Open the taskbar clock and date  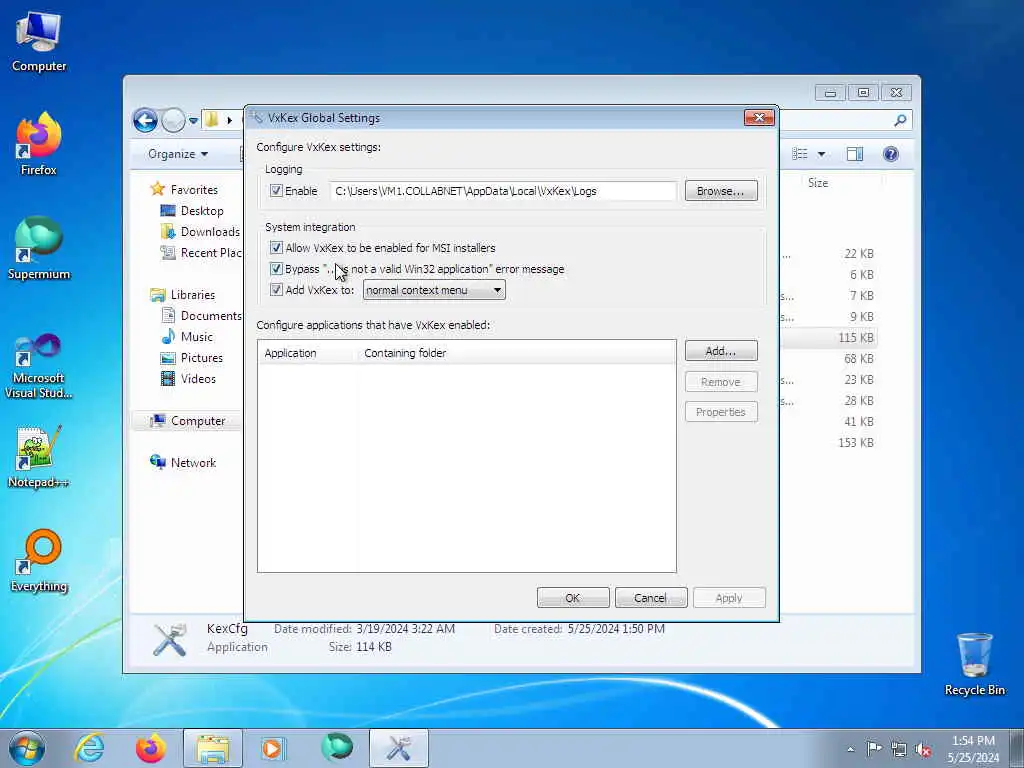pyautogui.click(x=973, y=749)
